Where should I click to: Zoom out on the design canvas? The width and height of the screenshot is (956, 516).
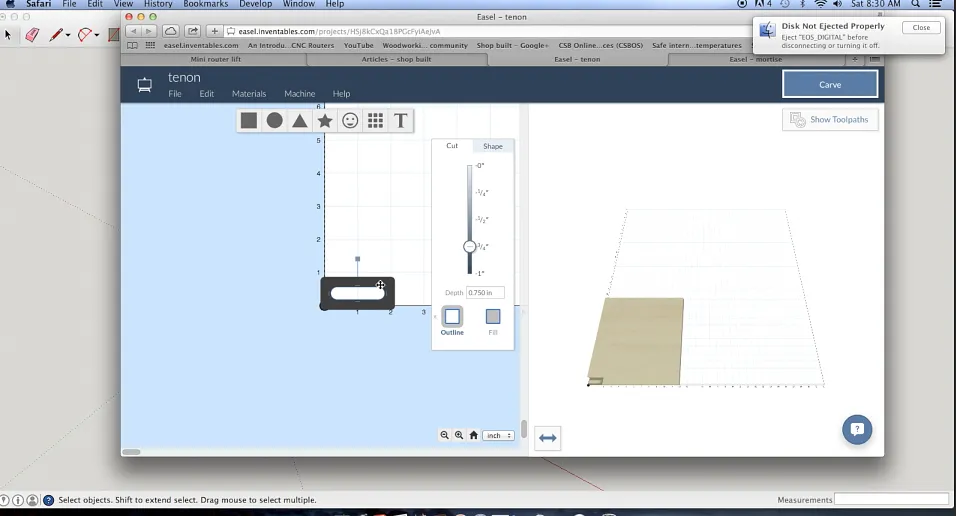tap(444, 435)
